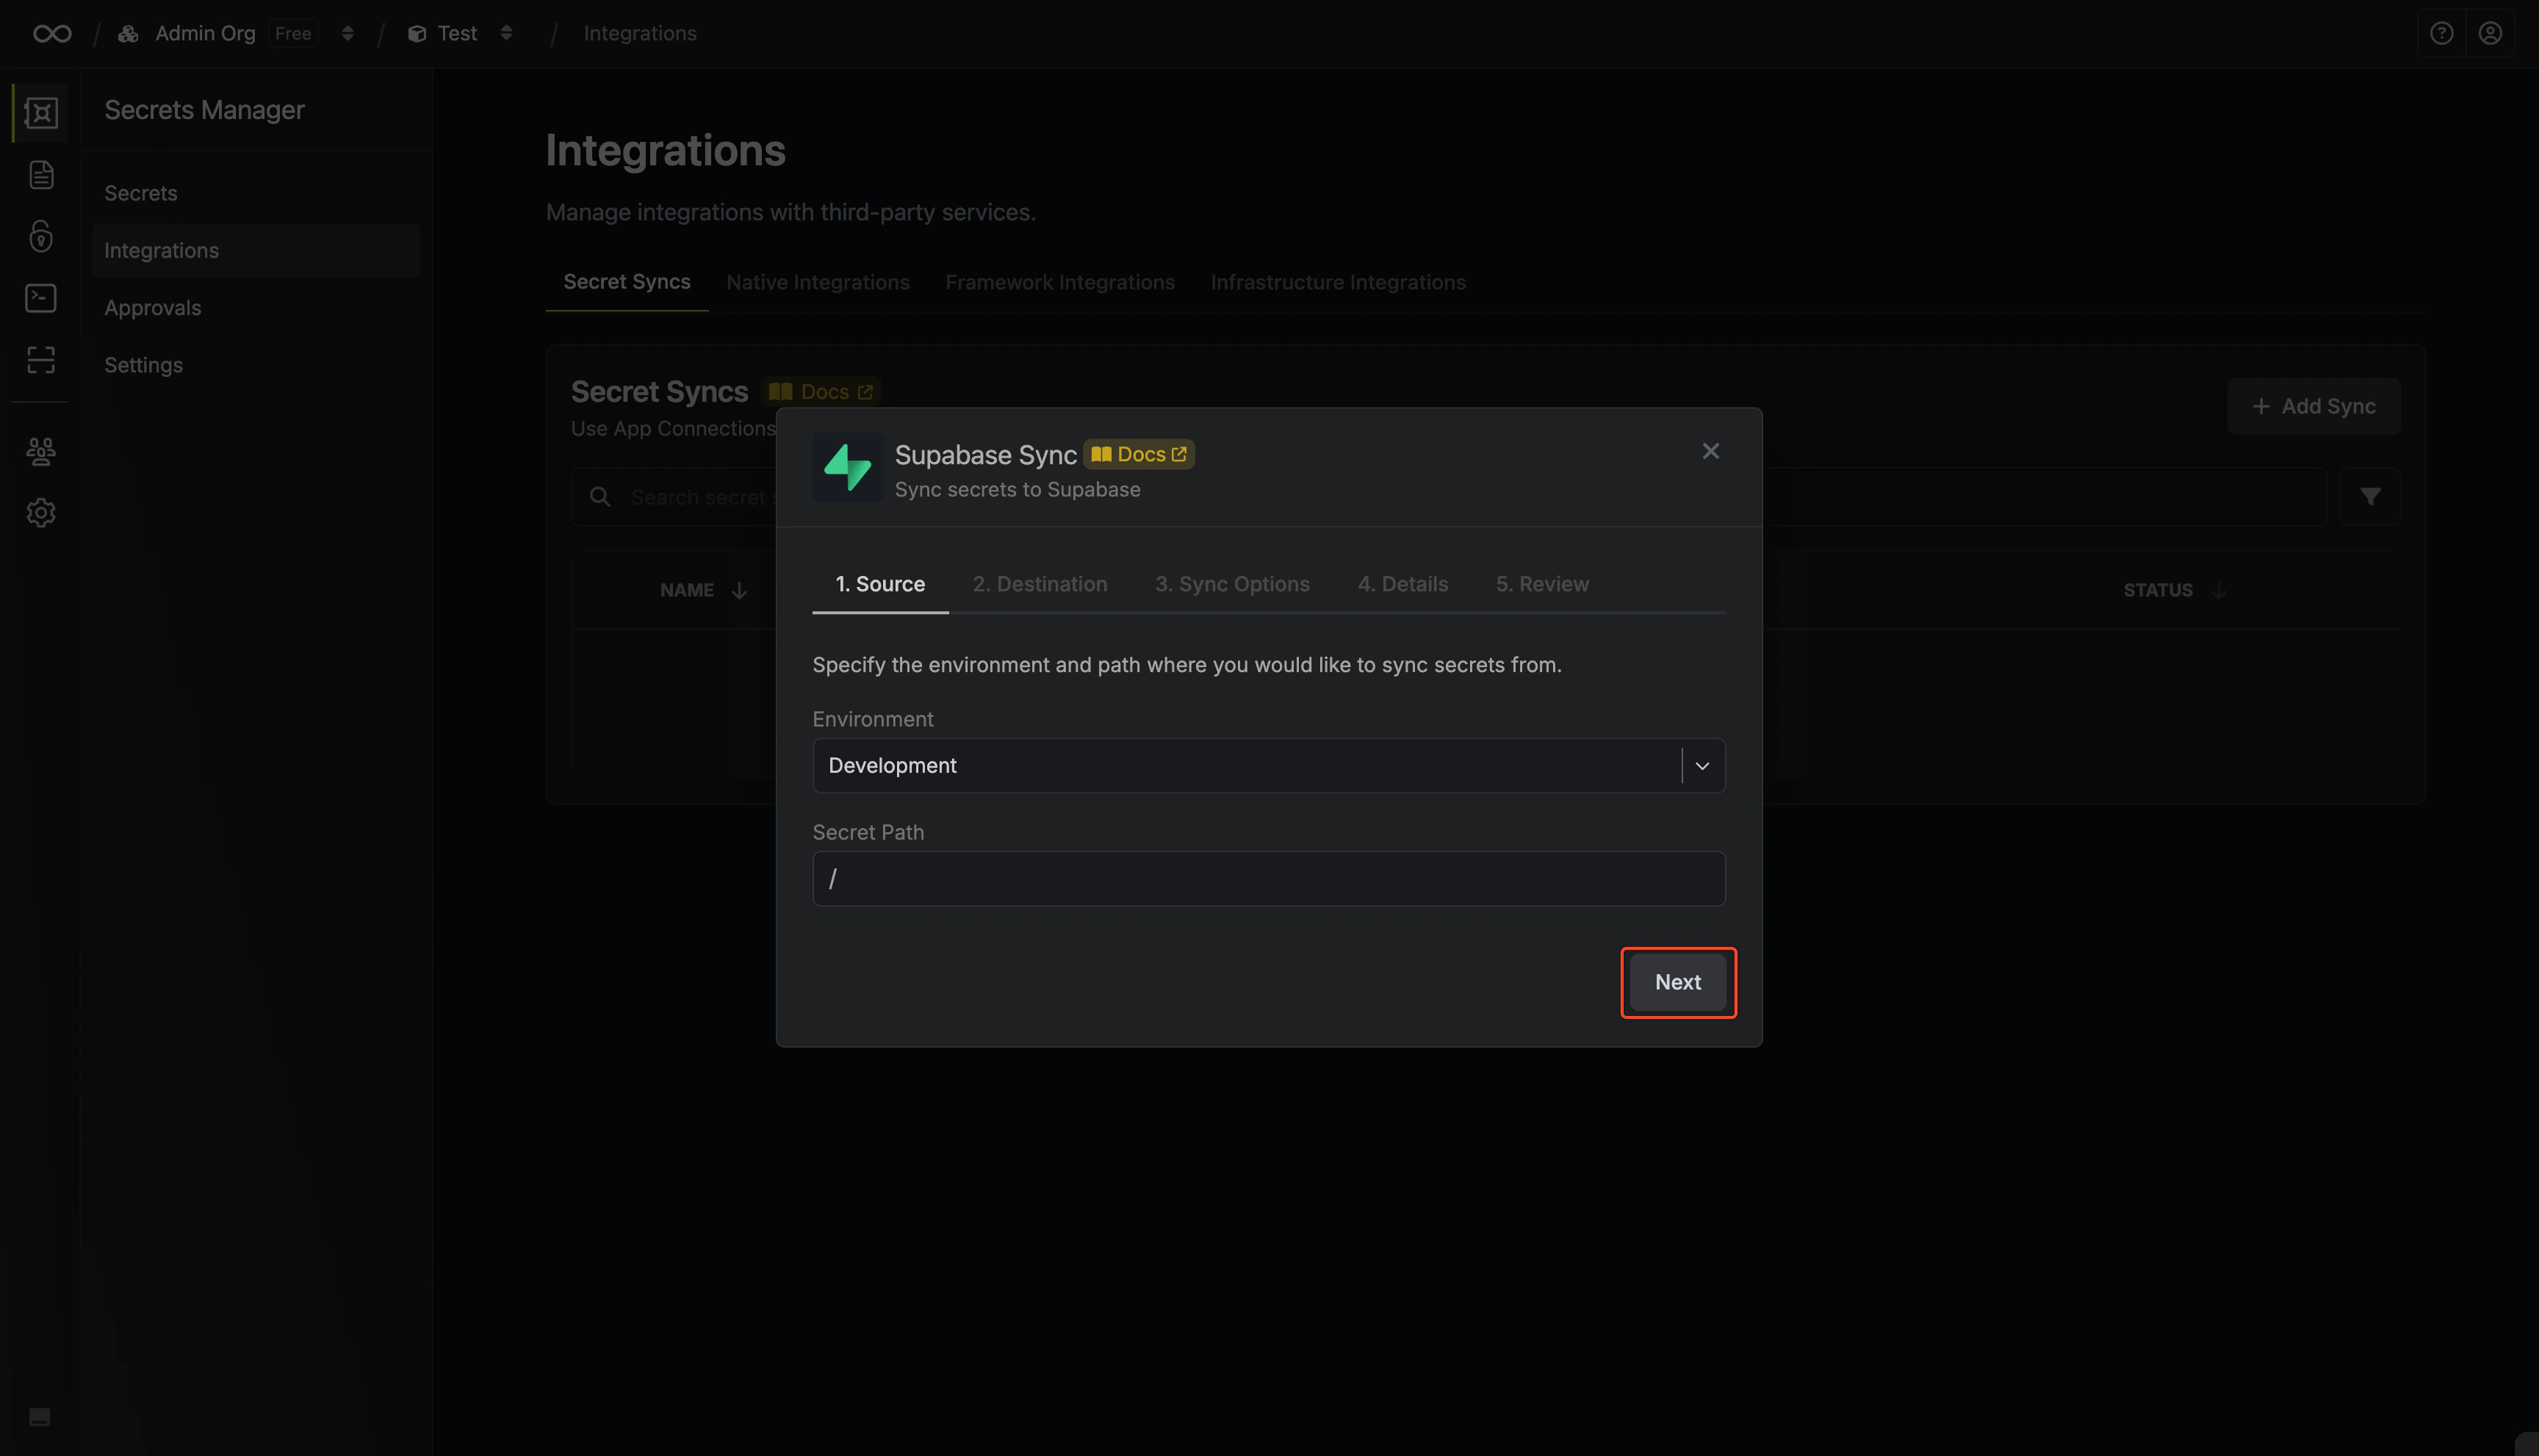This screenshot has width=2539, height=1456.
Task: Open the user profile icon
Action: (2490, 33)
